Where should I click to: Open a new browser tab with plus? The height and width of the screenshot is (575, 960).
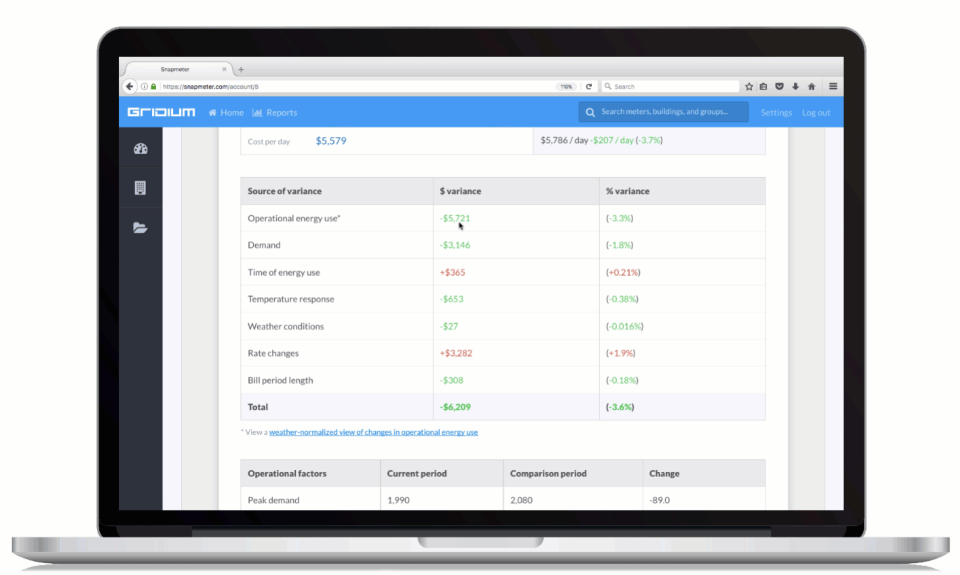point(241,69)
